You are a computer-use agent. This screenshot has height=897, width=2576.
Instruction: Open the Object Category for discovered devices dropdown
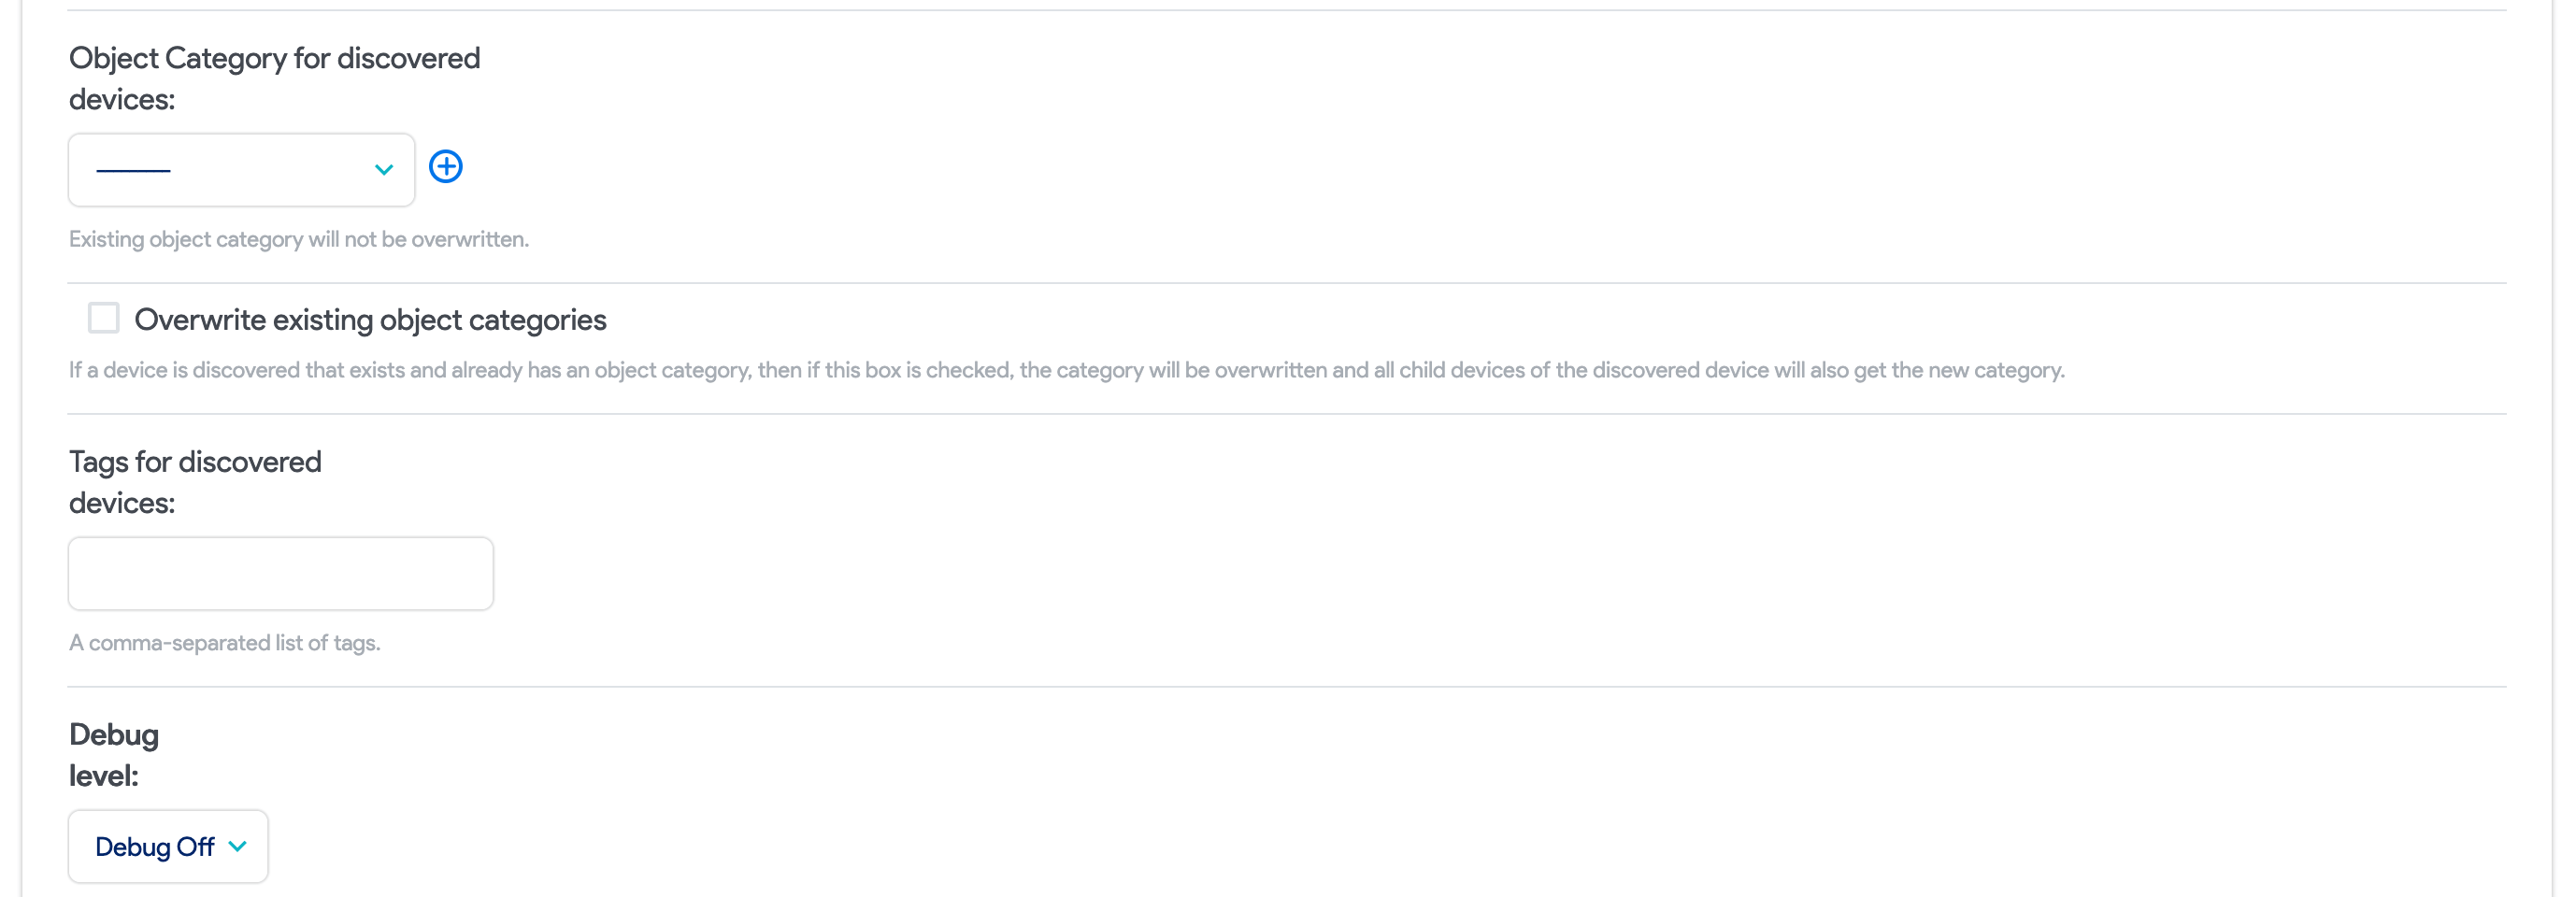(241, 170)
